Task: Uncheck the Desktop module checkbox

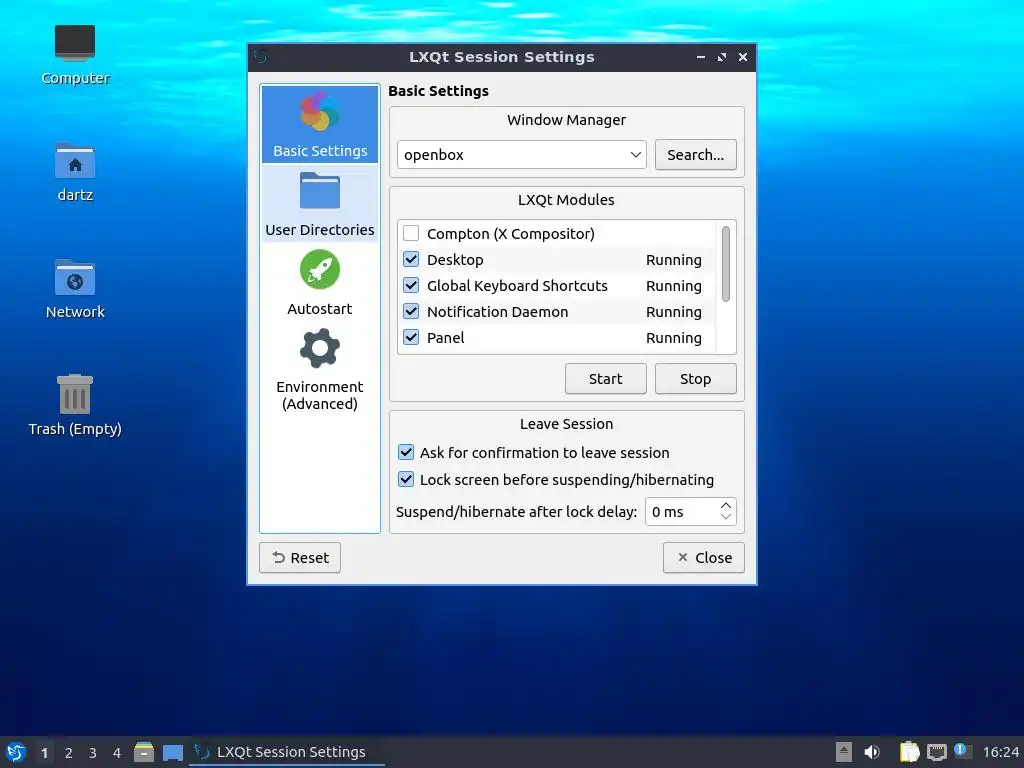Action: click(x=411, y=259)
